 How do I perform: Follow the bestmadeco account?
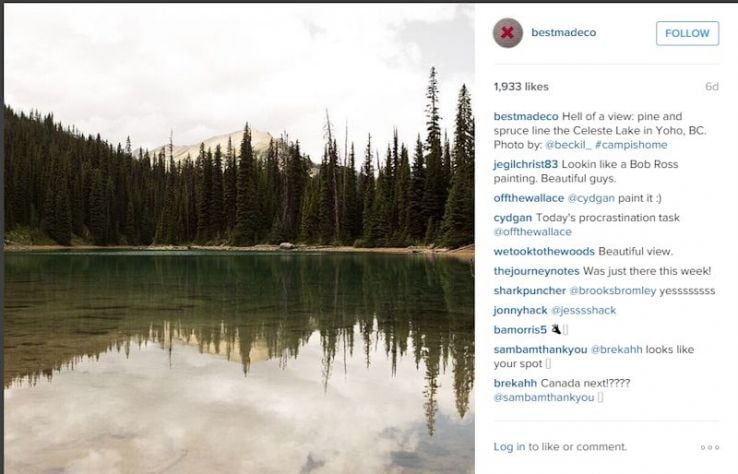tap(687, 33)
